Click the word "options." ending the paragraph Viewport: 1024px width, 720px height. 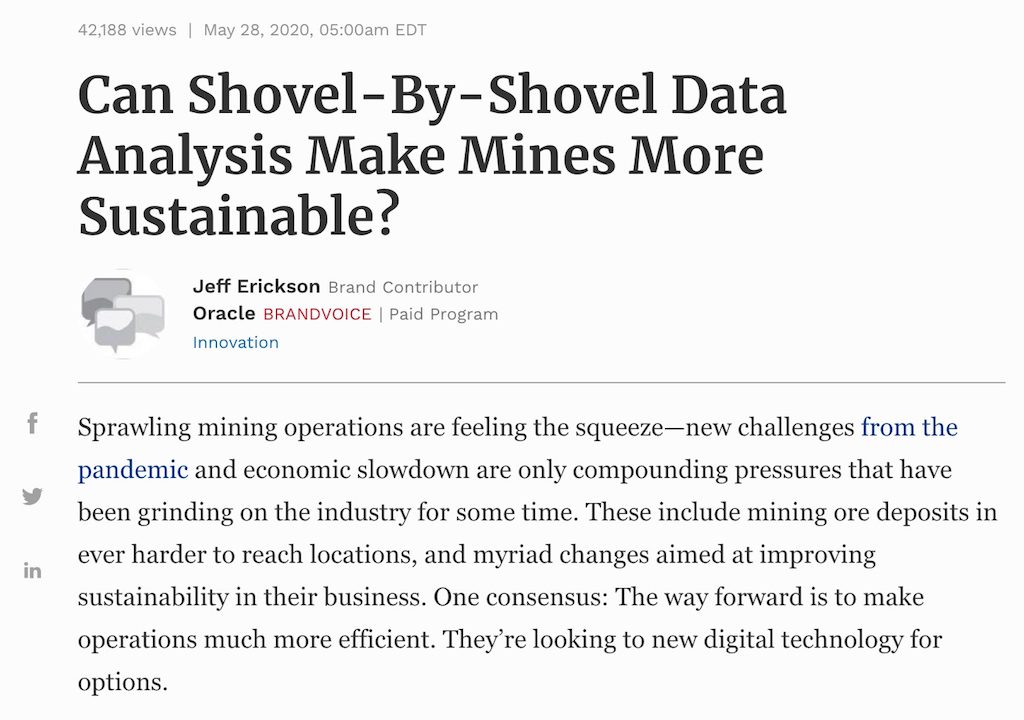click(x=123, y=683)
